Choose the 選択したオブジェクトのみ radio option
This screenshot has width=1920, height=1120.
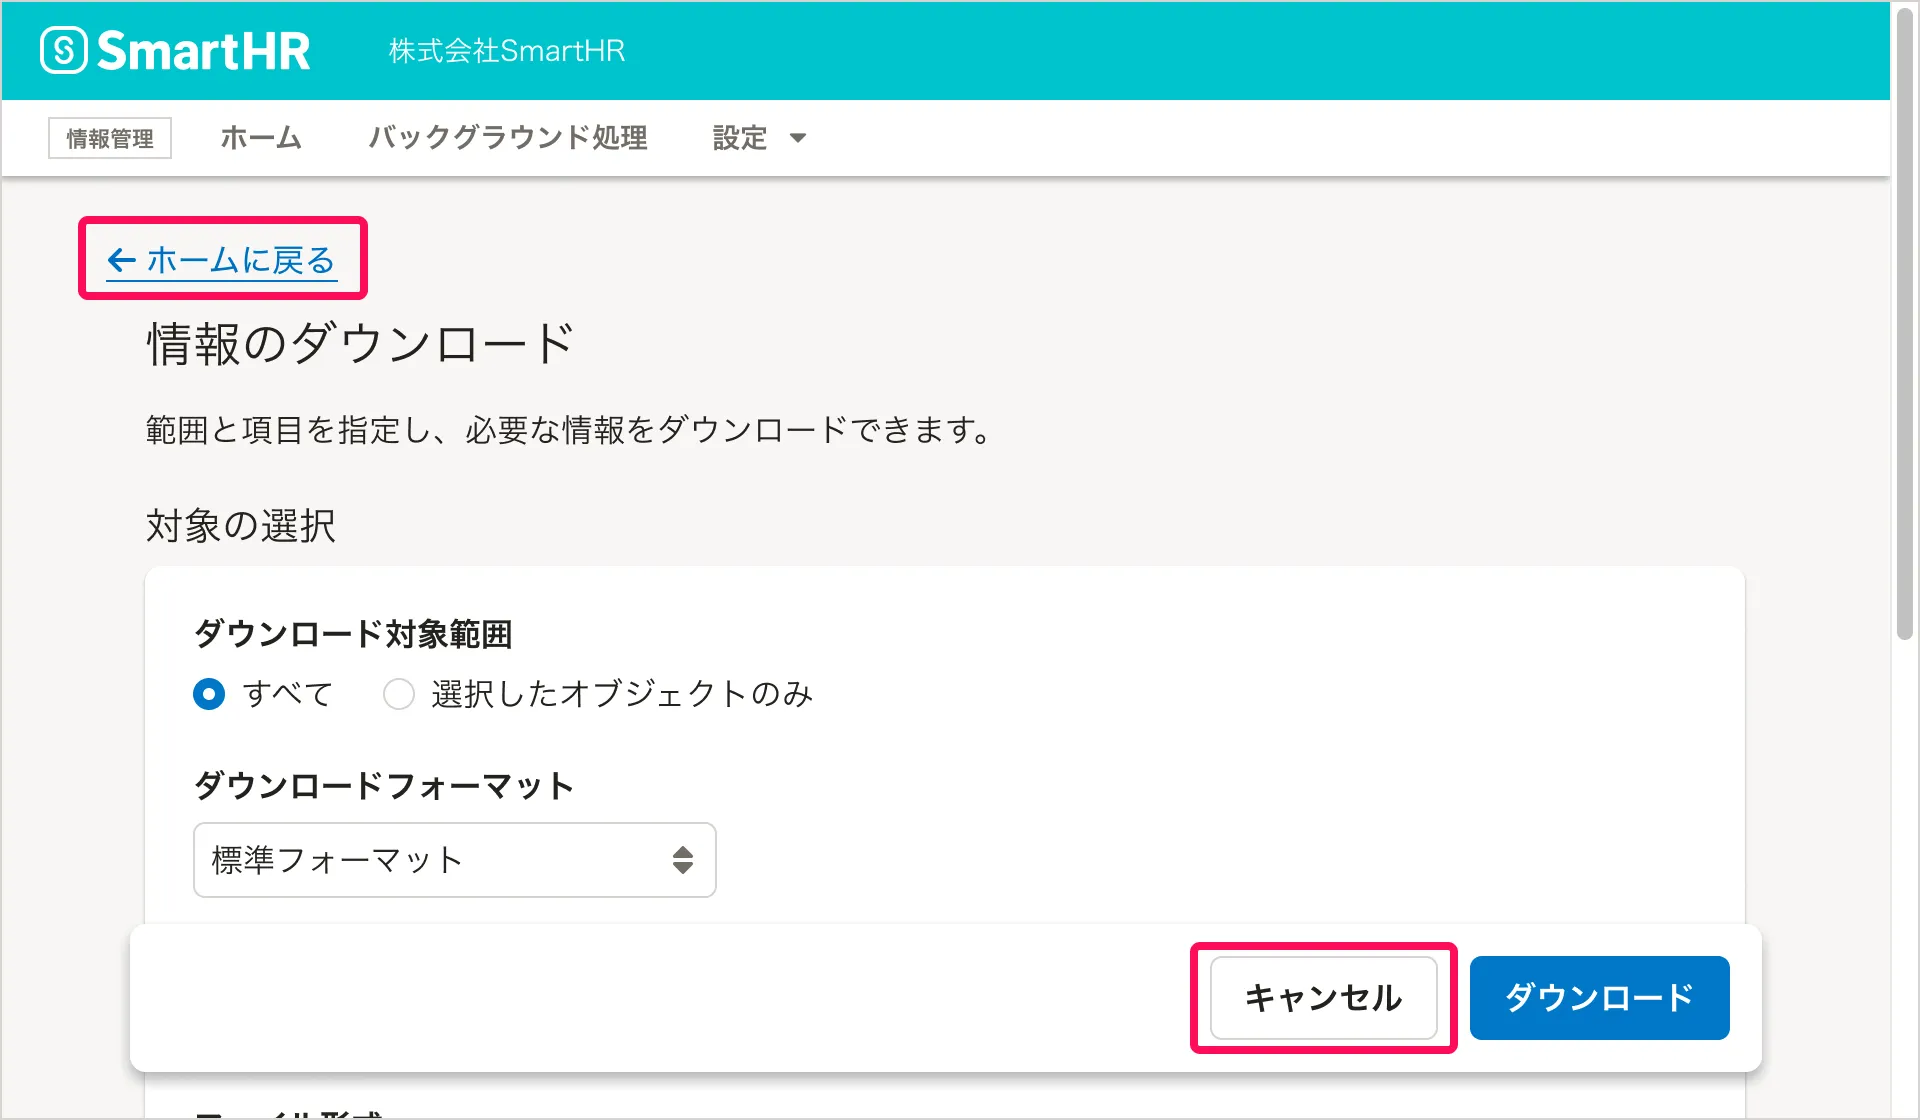[399, 694]
